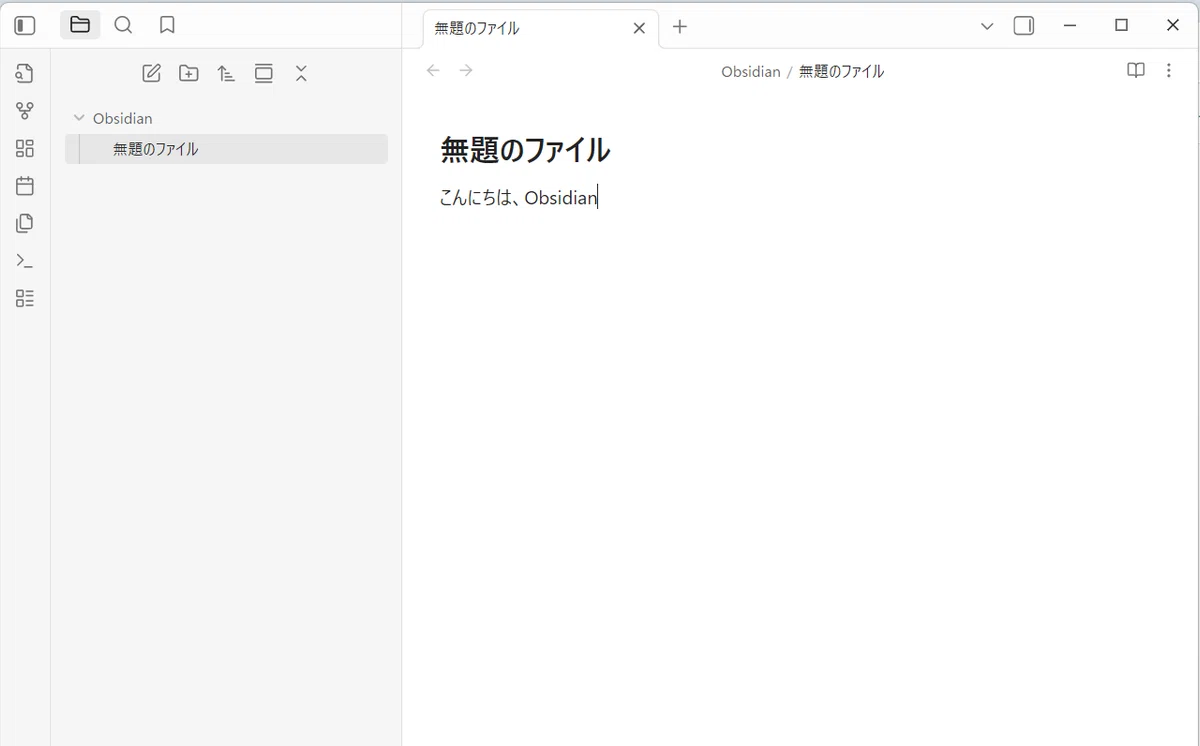Open a new tab with plus

(680, 27)
